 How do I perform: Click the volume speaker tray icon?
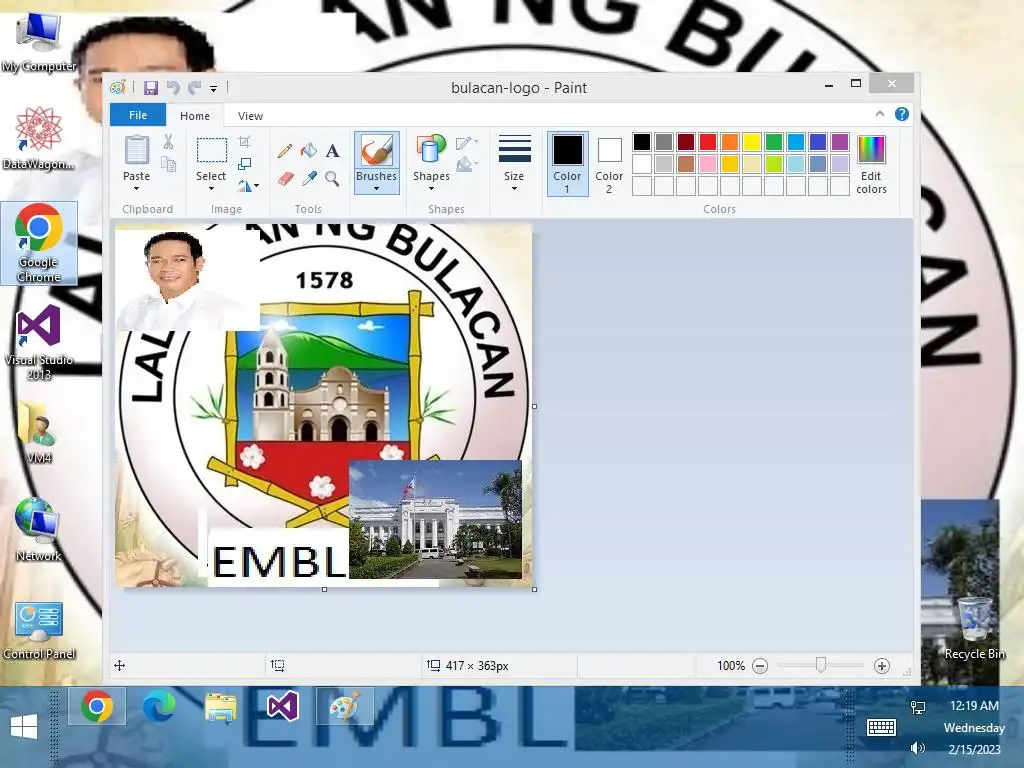(x=917, y=748)
